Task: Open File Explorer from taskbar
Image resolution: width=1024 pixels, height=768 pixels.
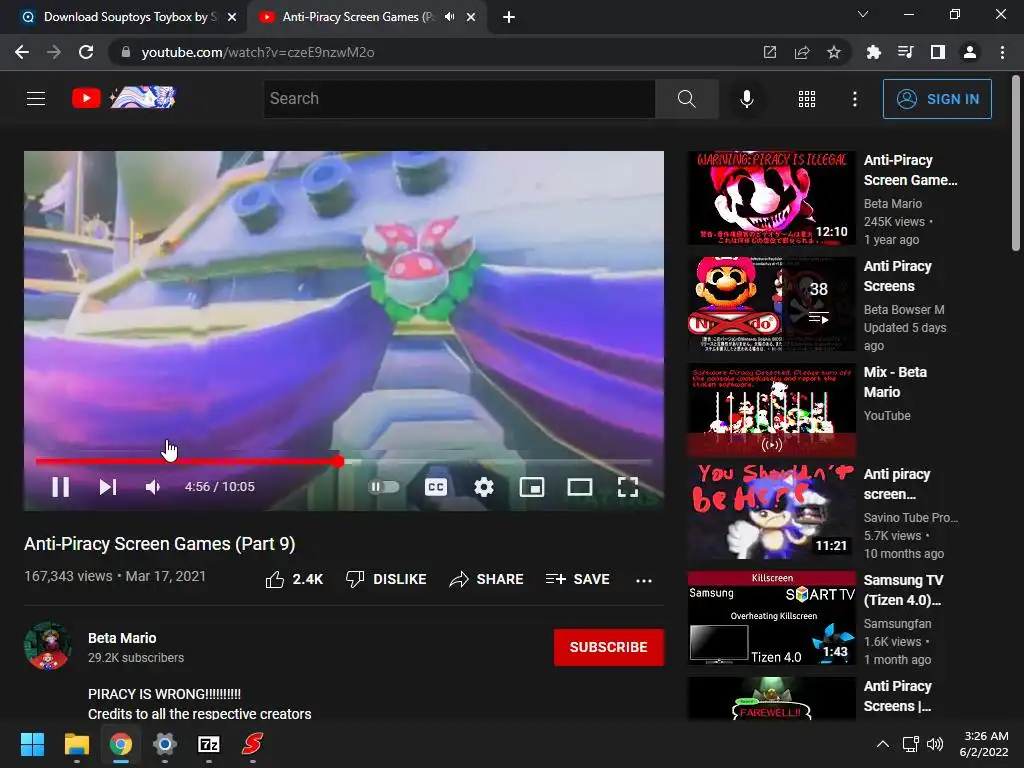Action: [x=76, y=744]
